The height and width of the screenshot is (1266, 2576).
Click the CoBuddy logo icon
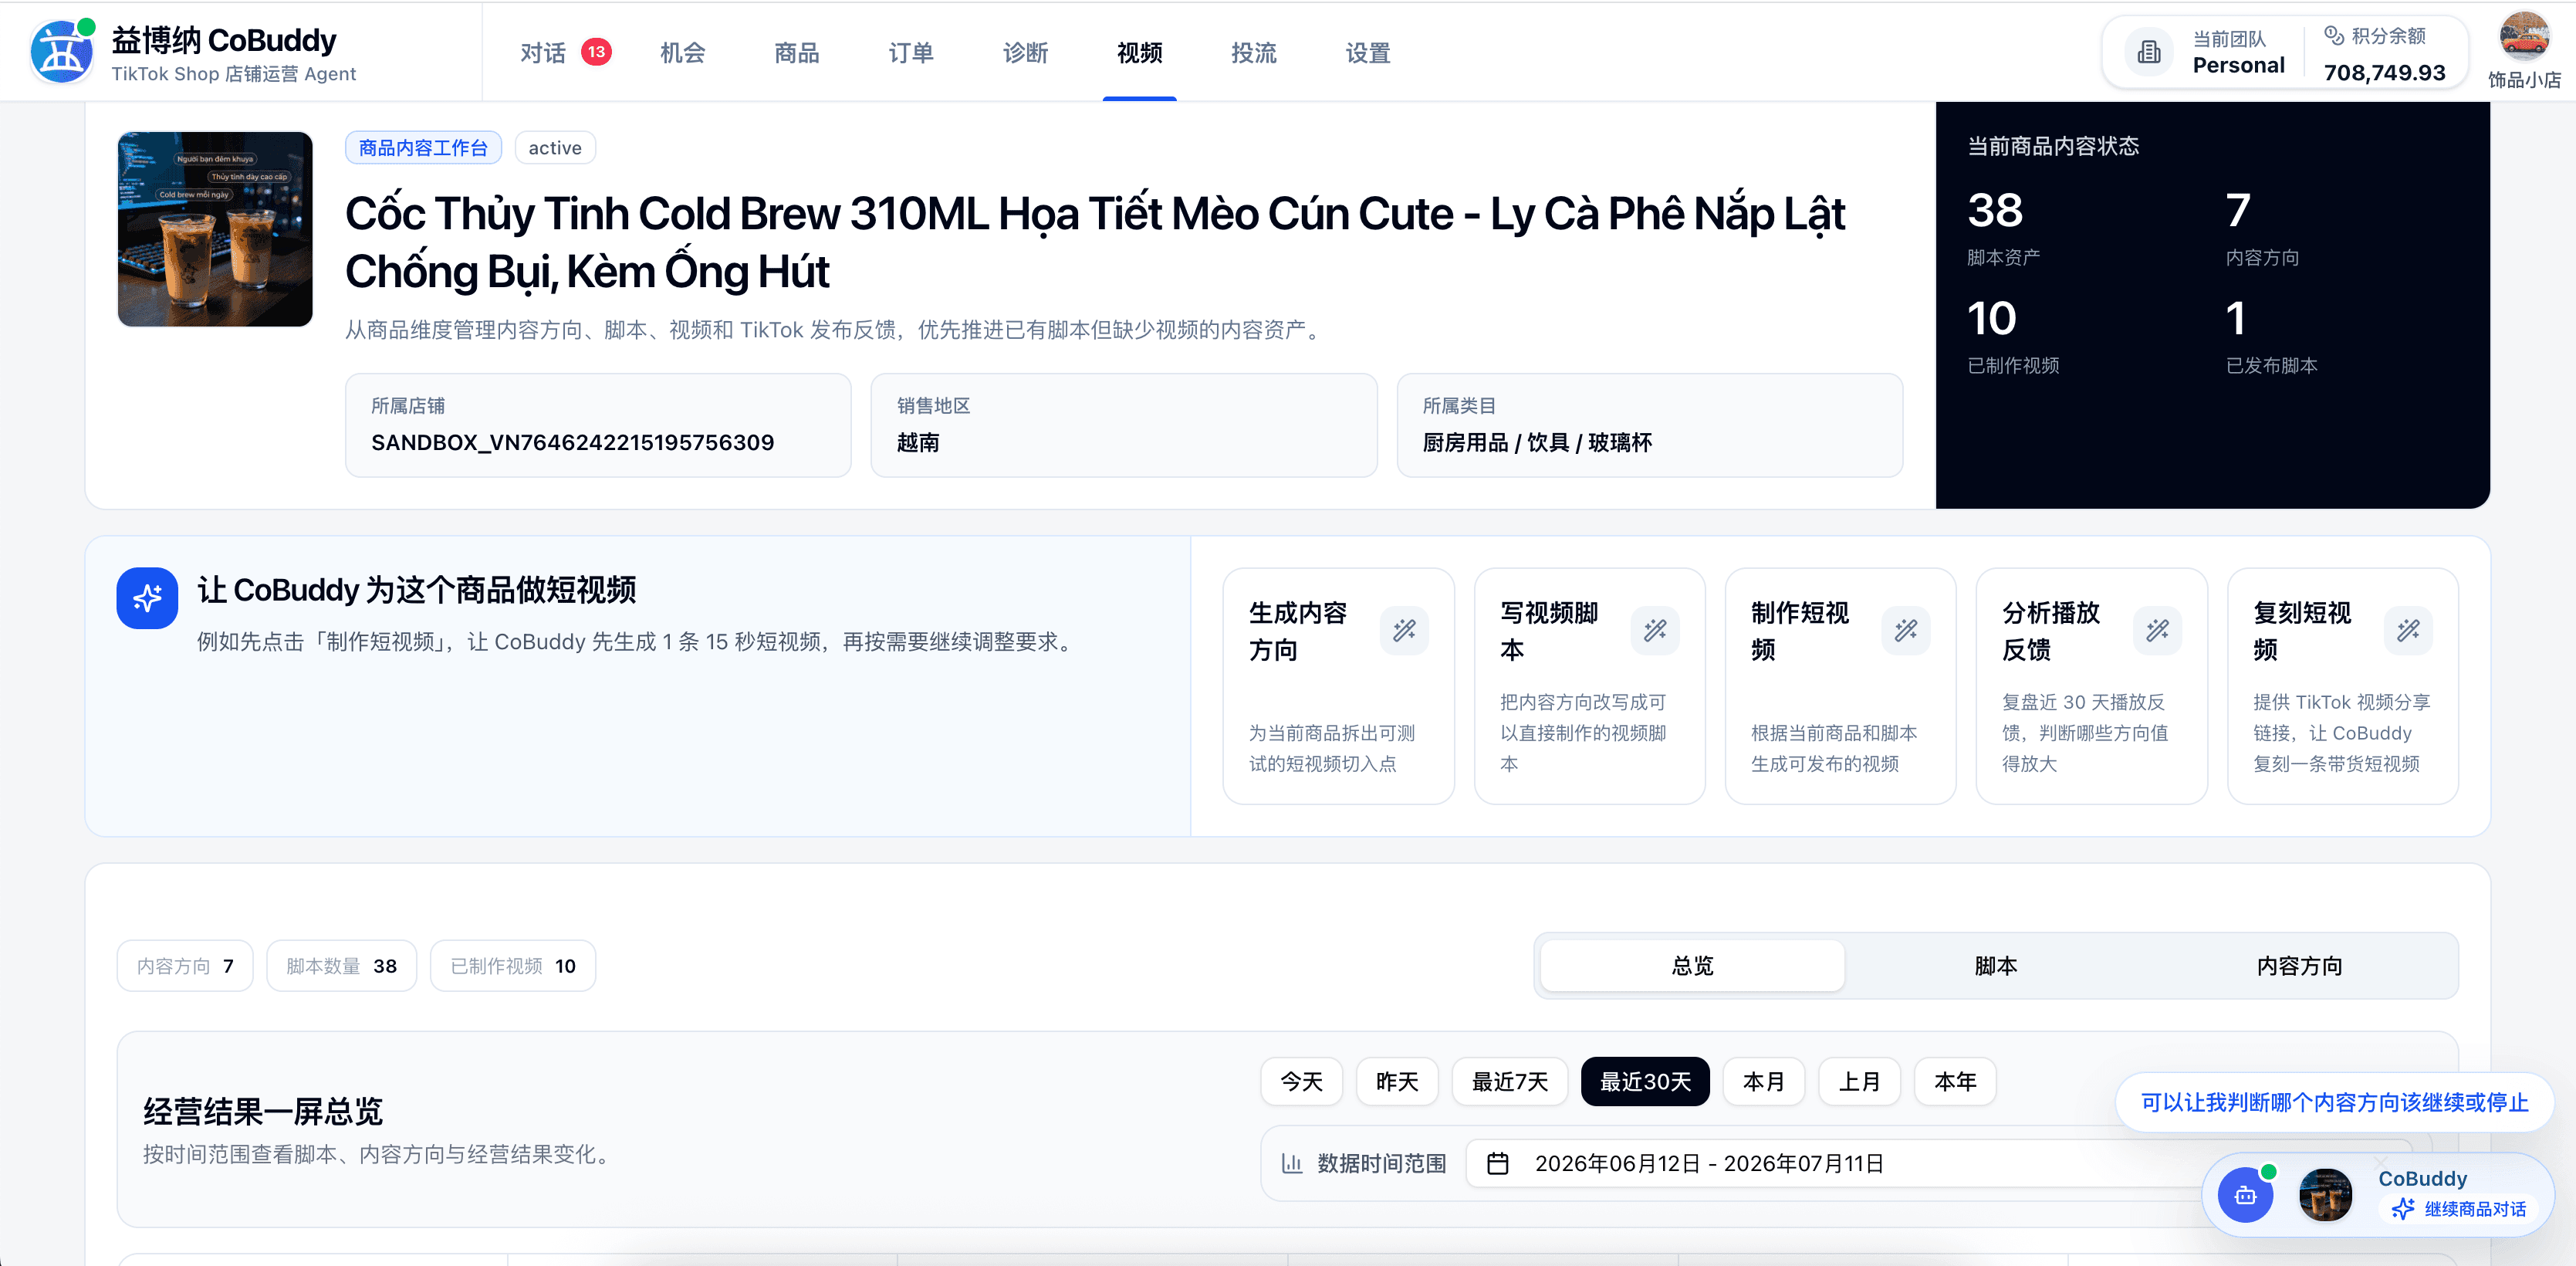pyautogui.click(x=62, y=52)
